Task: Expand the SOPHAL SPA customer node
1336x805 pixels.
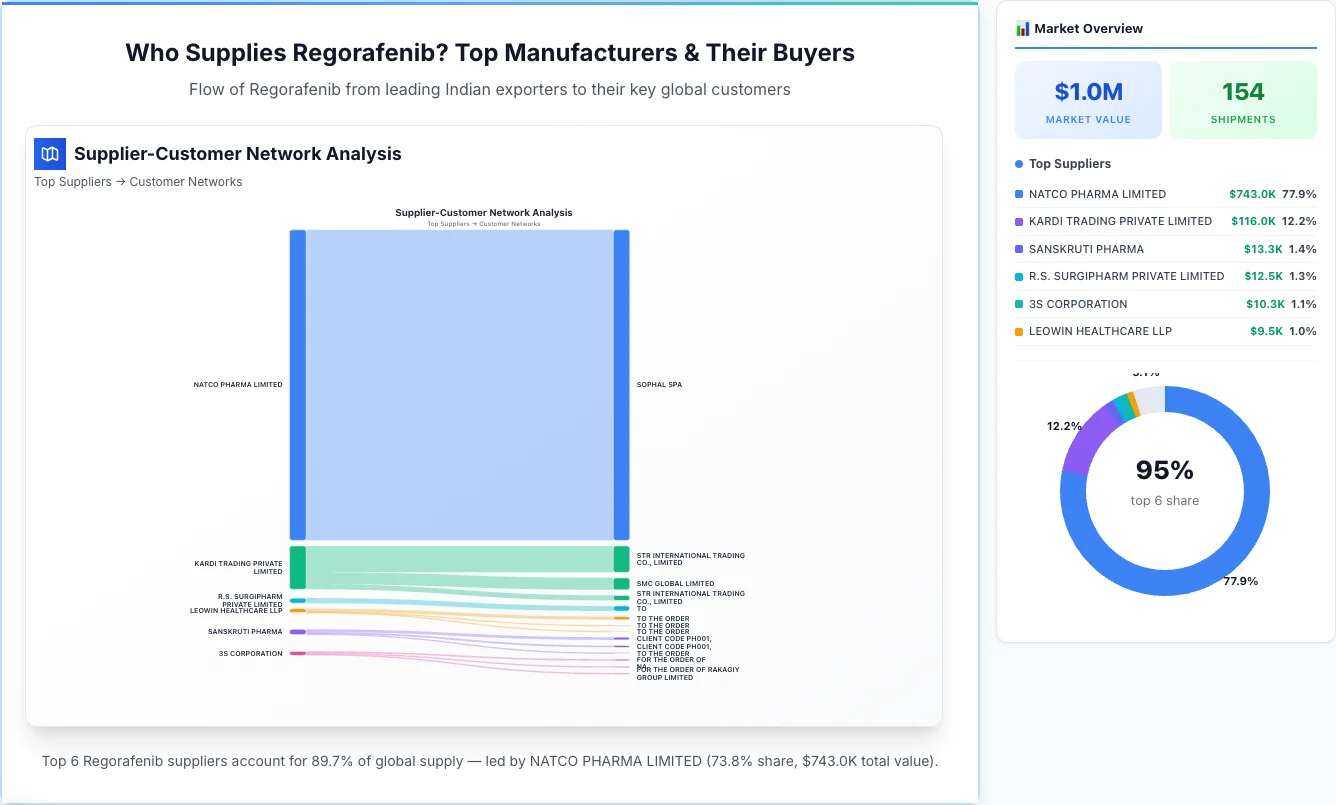Action: pyautogui.click(x=622, y=383)
